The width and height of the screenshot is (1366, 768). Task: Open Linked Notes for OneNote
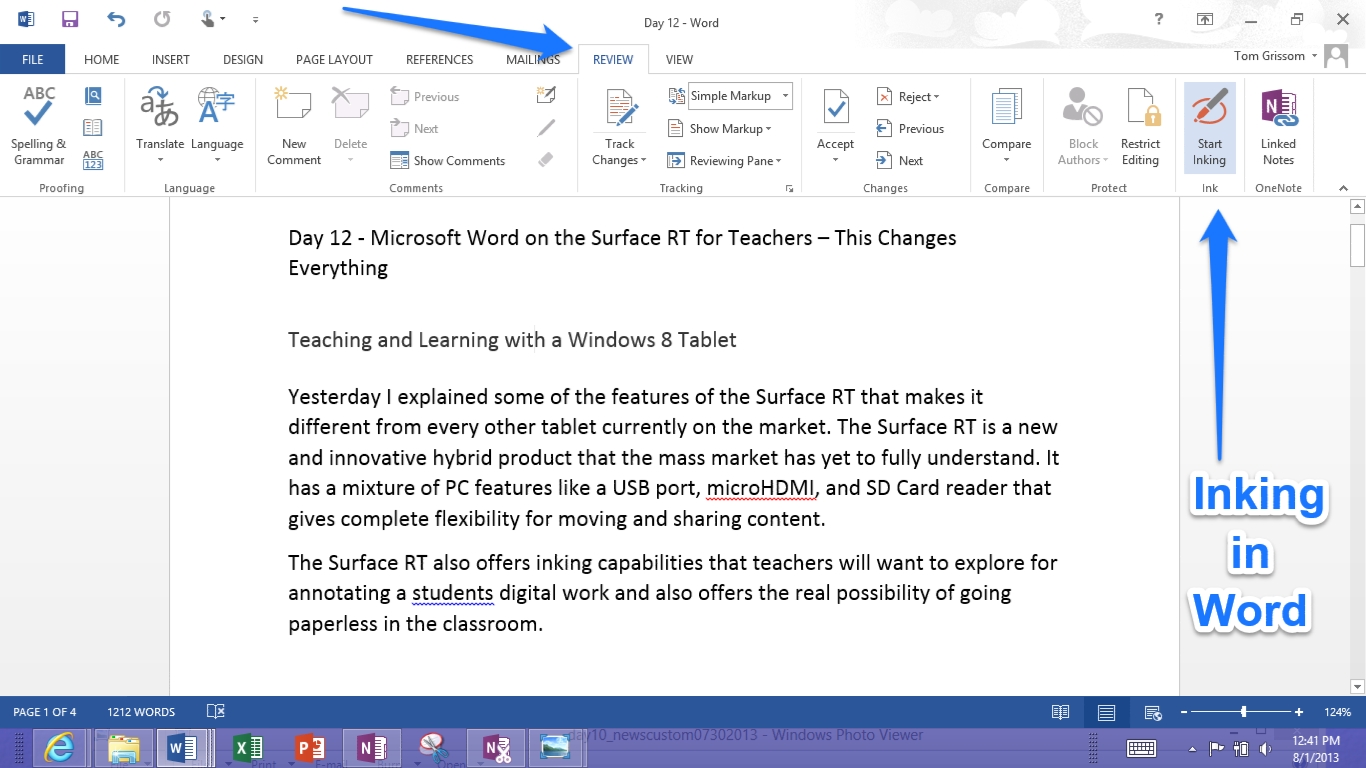(x=1278, y=127)
